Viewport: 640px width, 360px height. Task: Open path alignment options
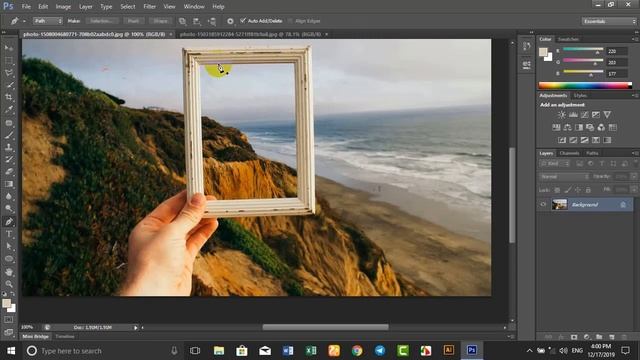pyautogui.click(x=197, y=21)
